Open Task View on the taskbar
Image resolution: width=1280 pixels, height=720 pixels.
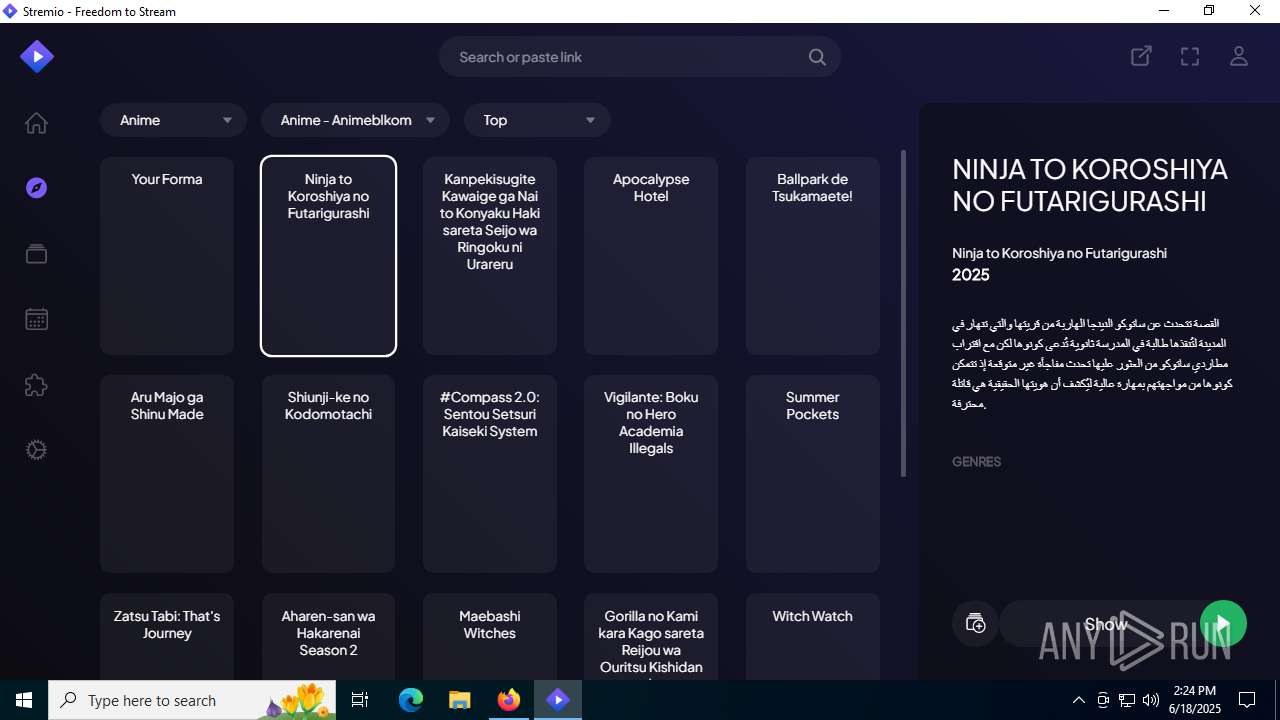[361, 700]
